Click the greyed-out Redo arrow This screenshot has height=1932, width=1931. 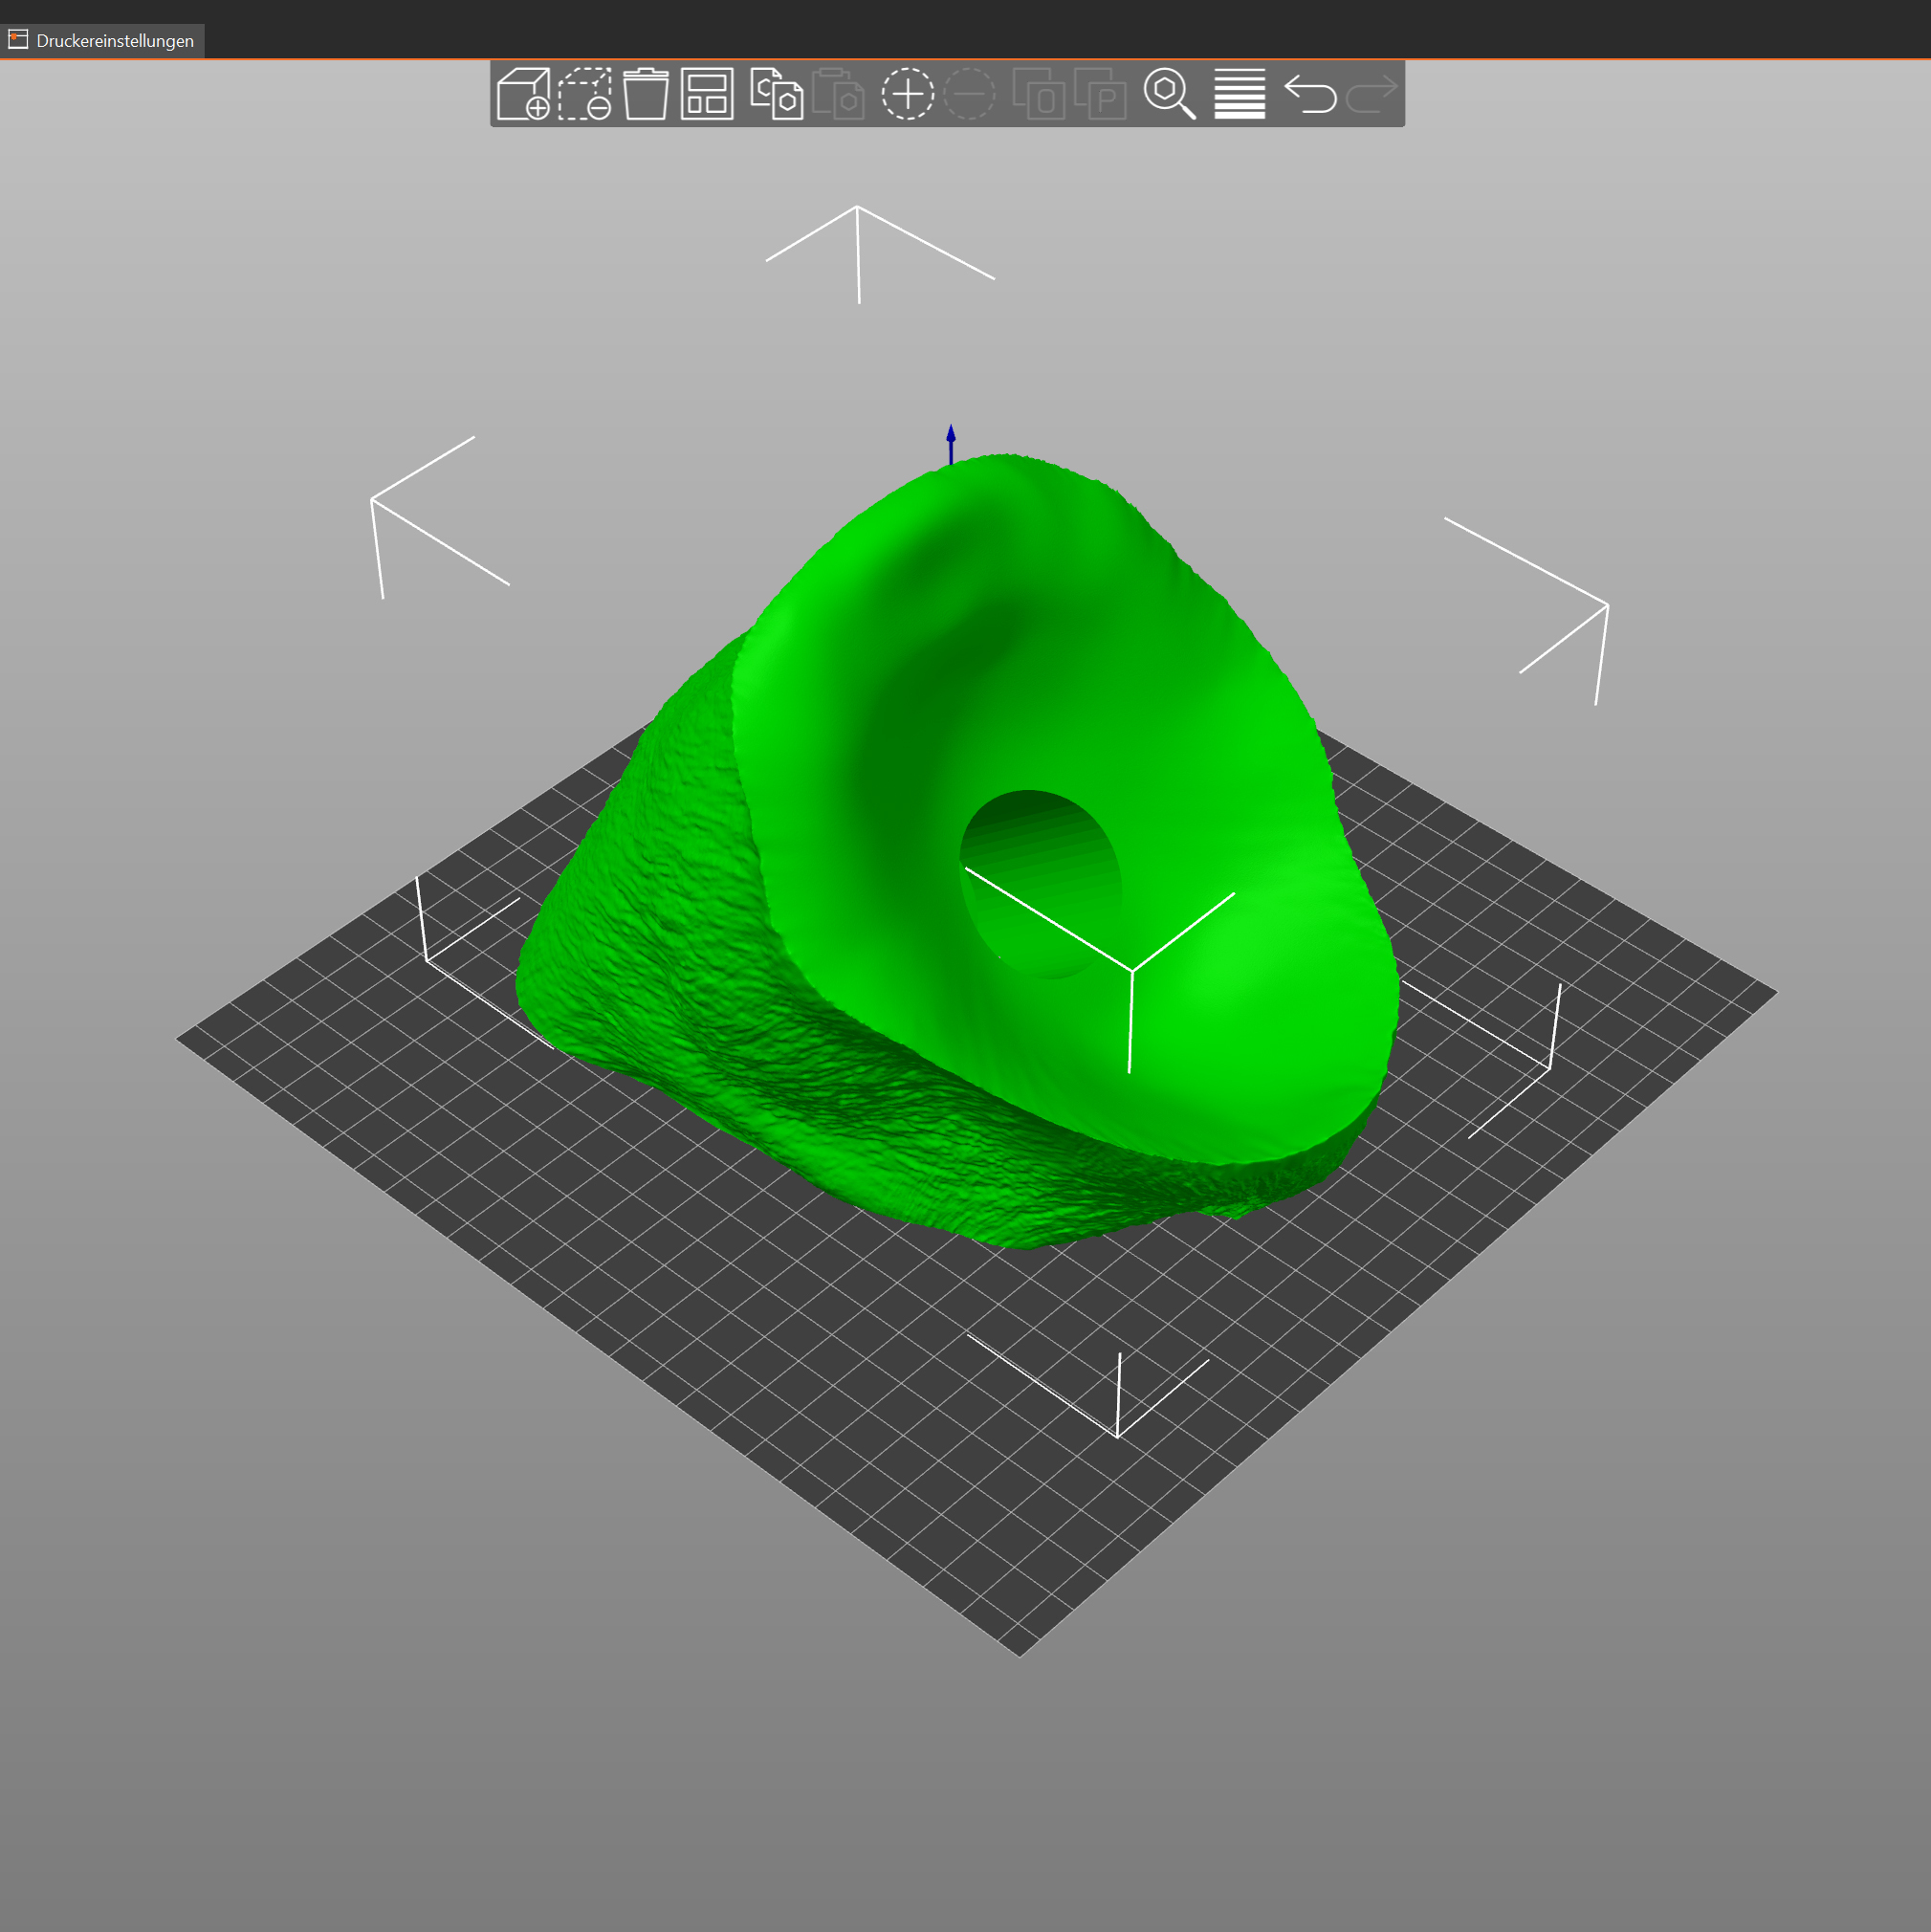(1371, 94)
